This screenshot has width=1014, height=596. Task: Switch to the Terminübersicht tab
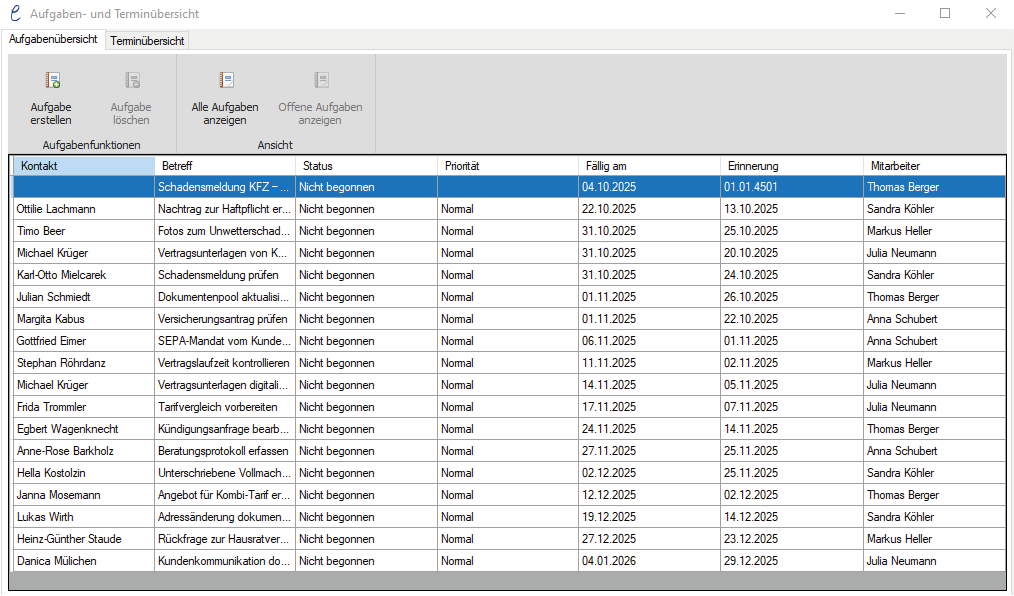click(147, 41)
